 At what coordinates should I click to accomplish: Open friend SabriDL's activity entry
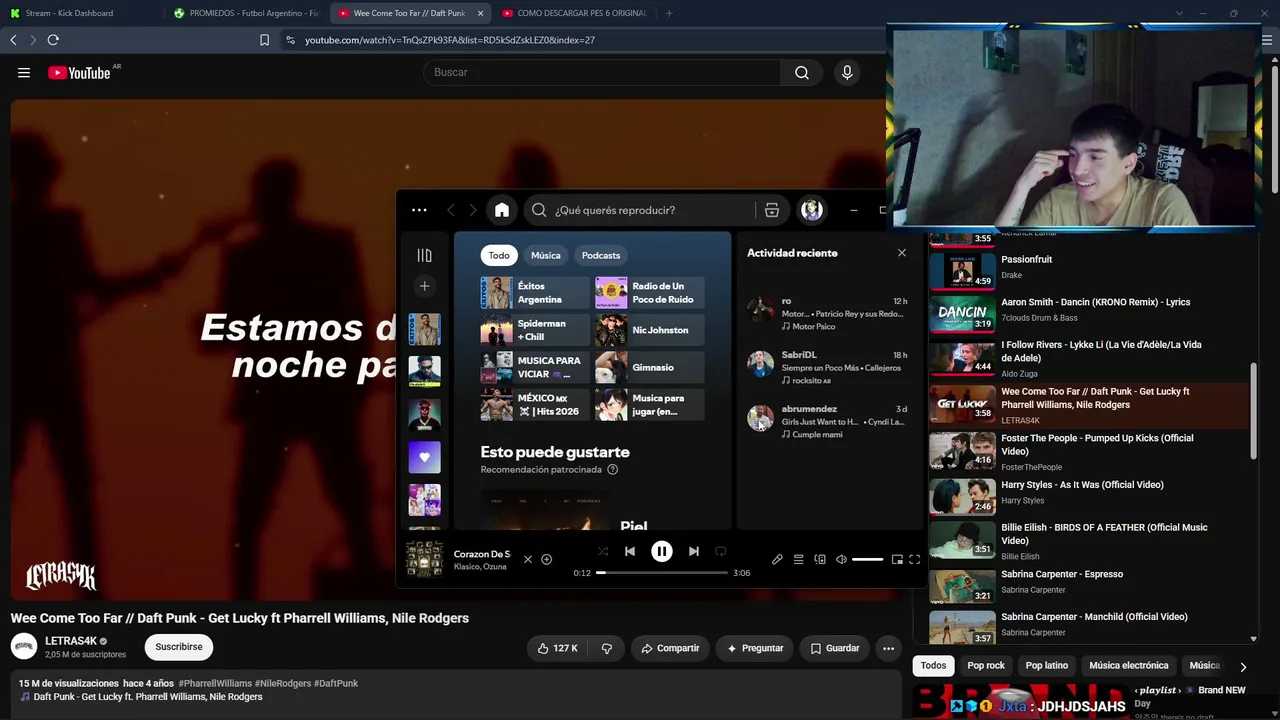828,367
